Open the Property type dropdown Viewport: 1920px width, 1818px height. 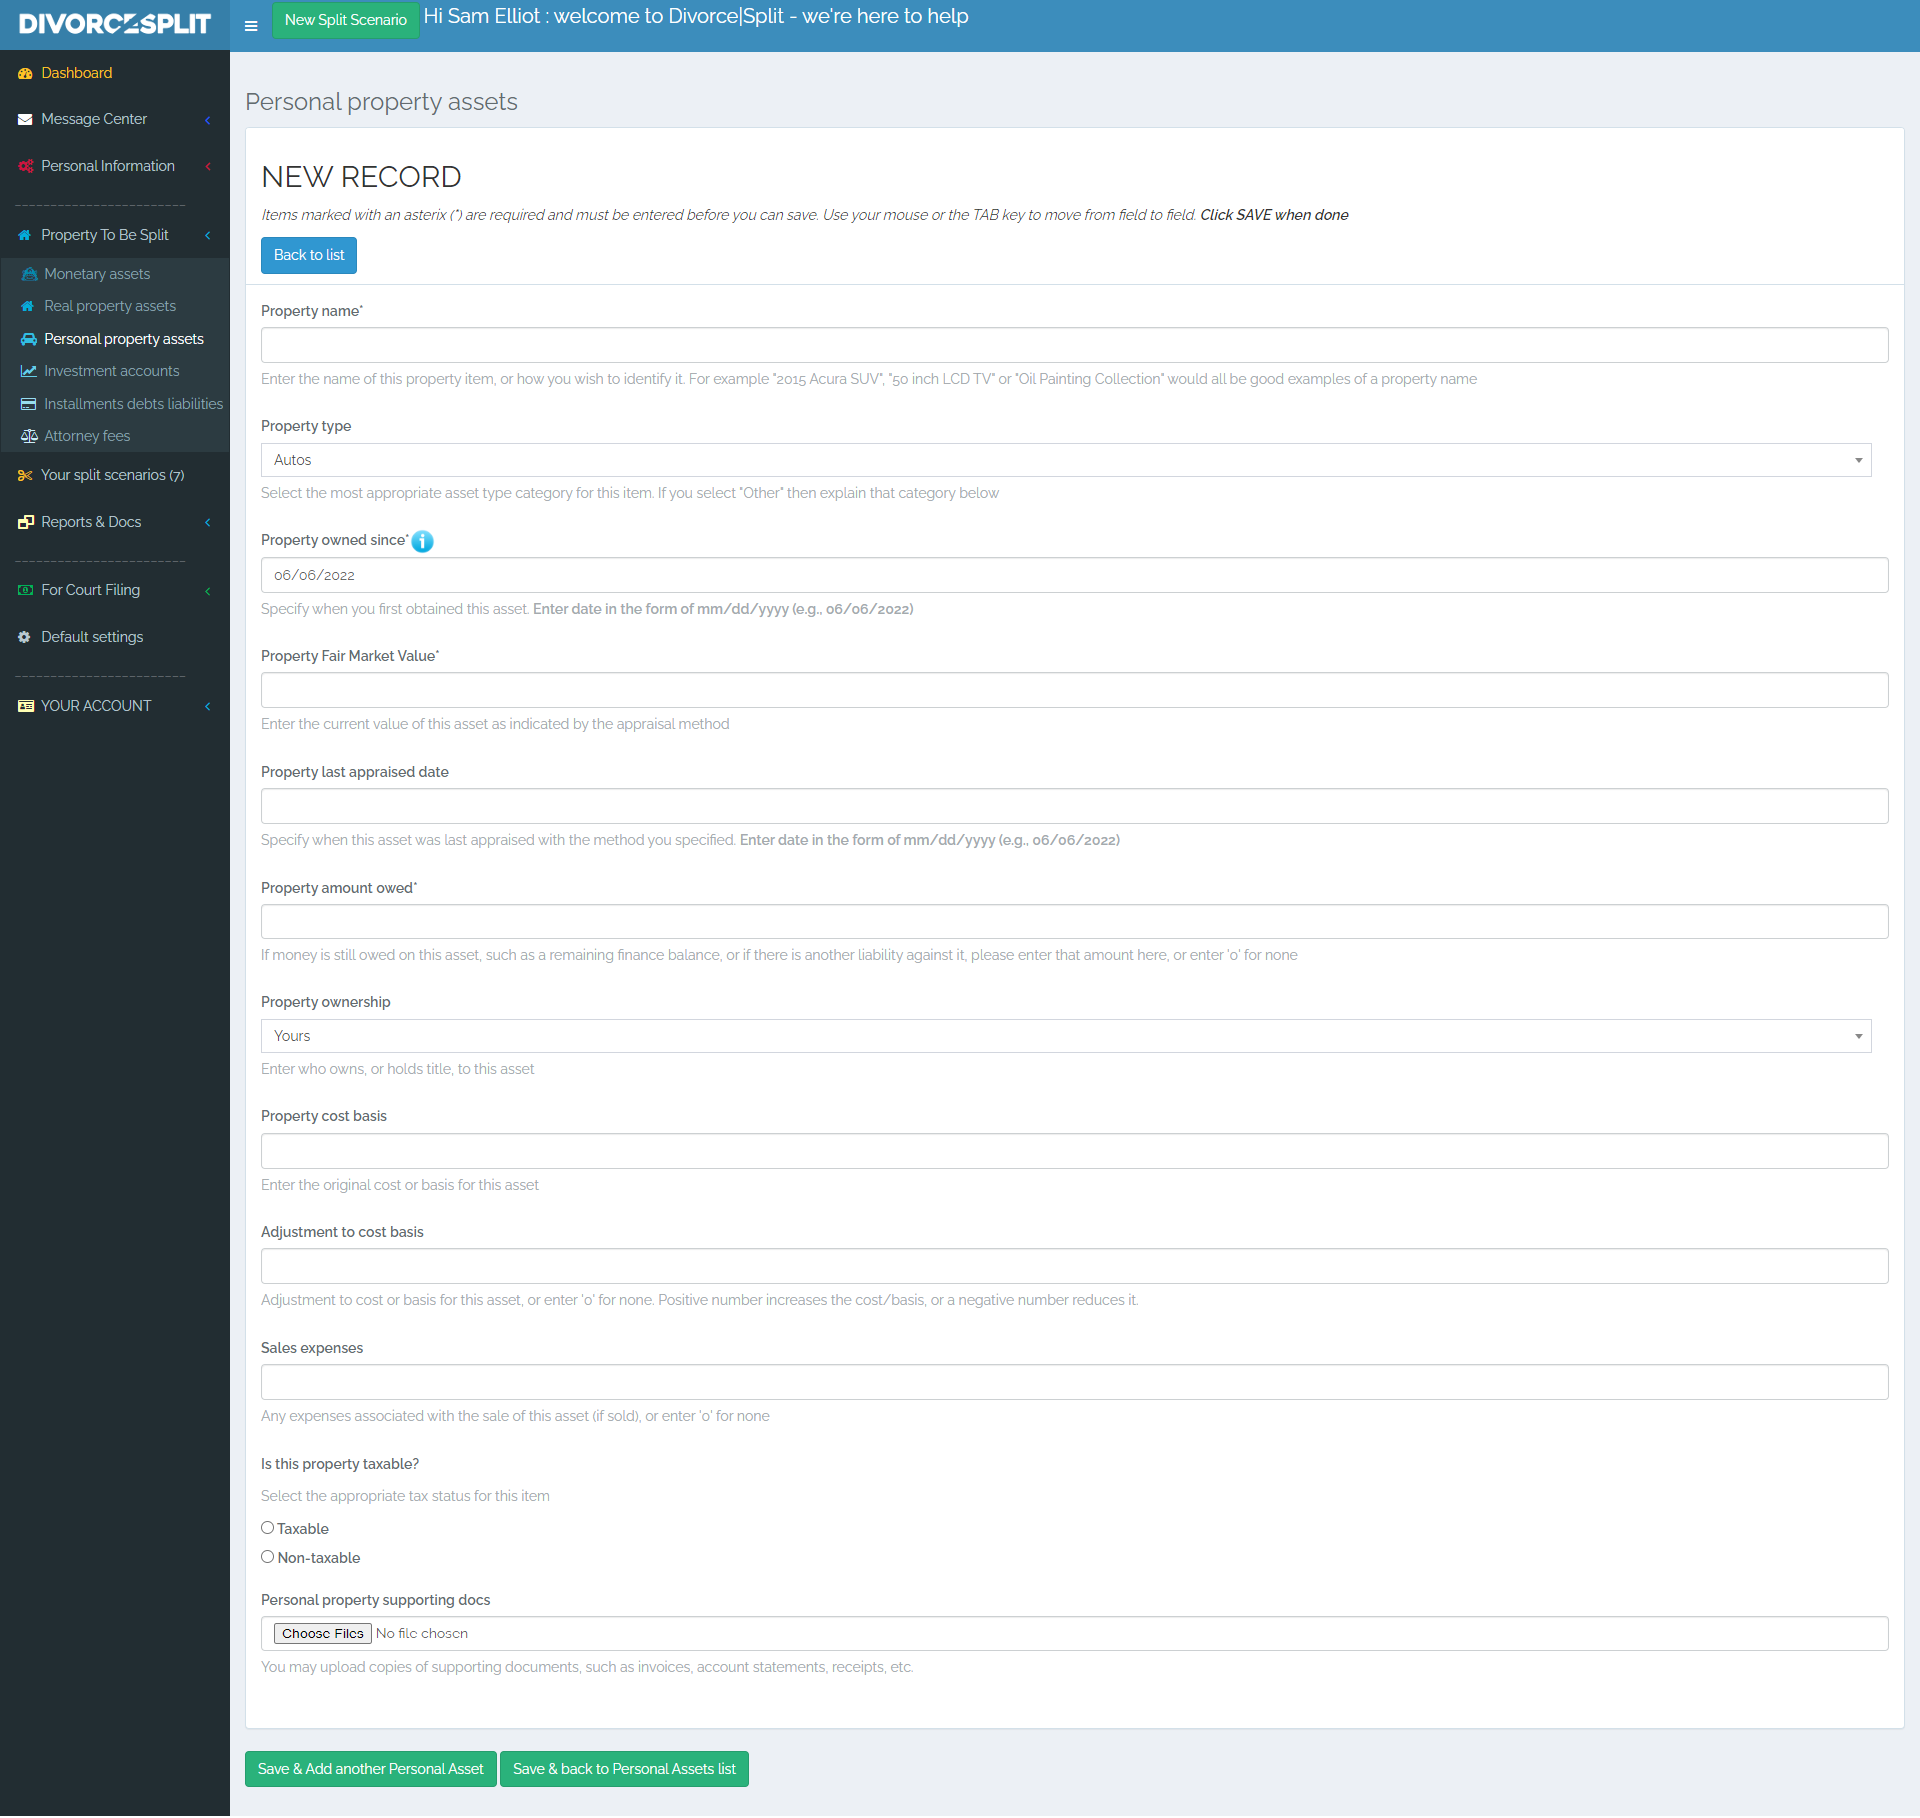[1065, 460]
